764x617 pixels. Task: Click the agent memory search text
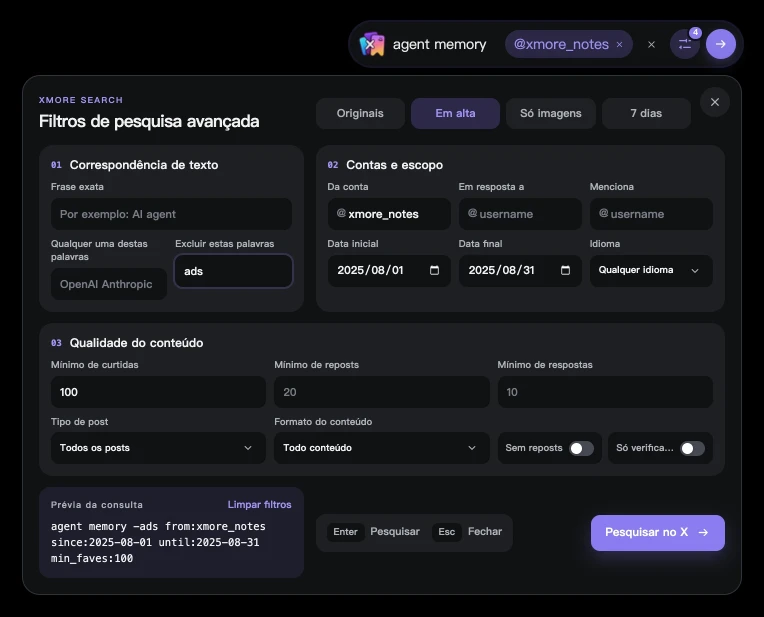coord(439,44)
